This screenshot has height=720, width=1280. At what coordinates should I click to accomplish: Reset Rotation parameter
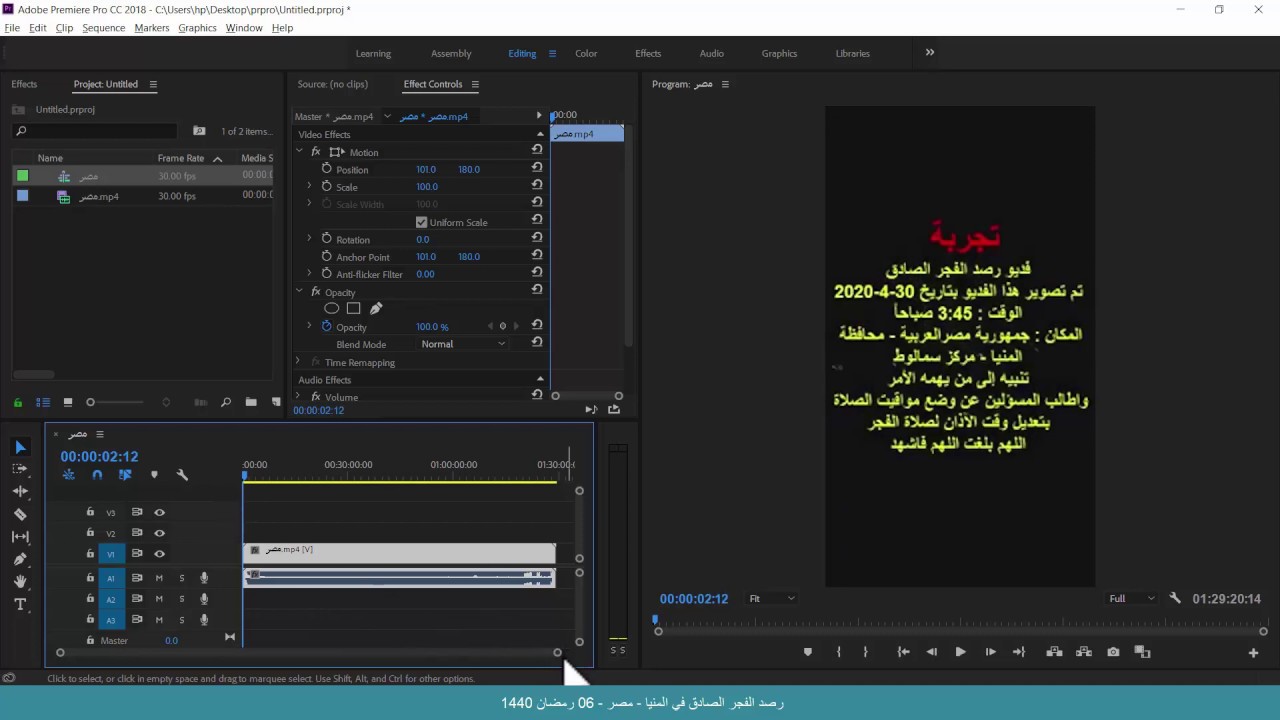[537, 239]
